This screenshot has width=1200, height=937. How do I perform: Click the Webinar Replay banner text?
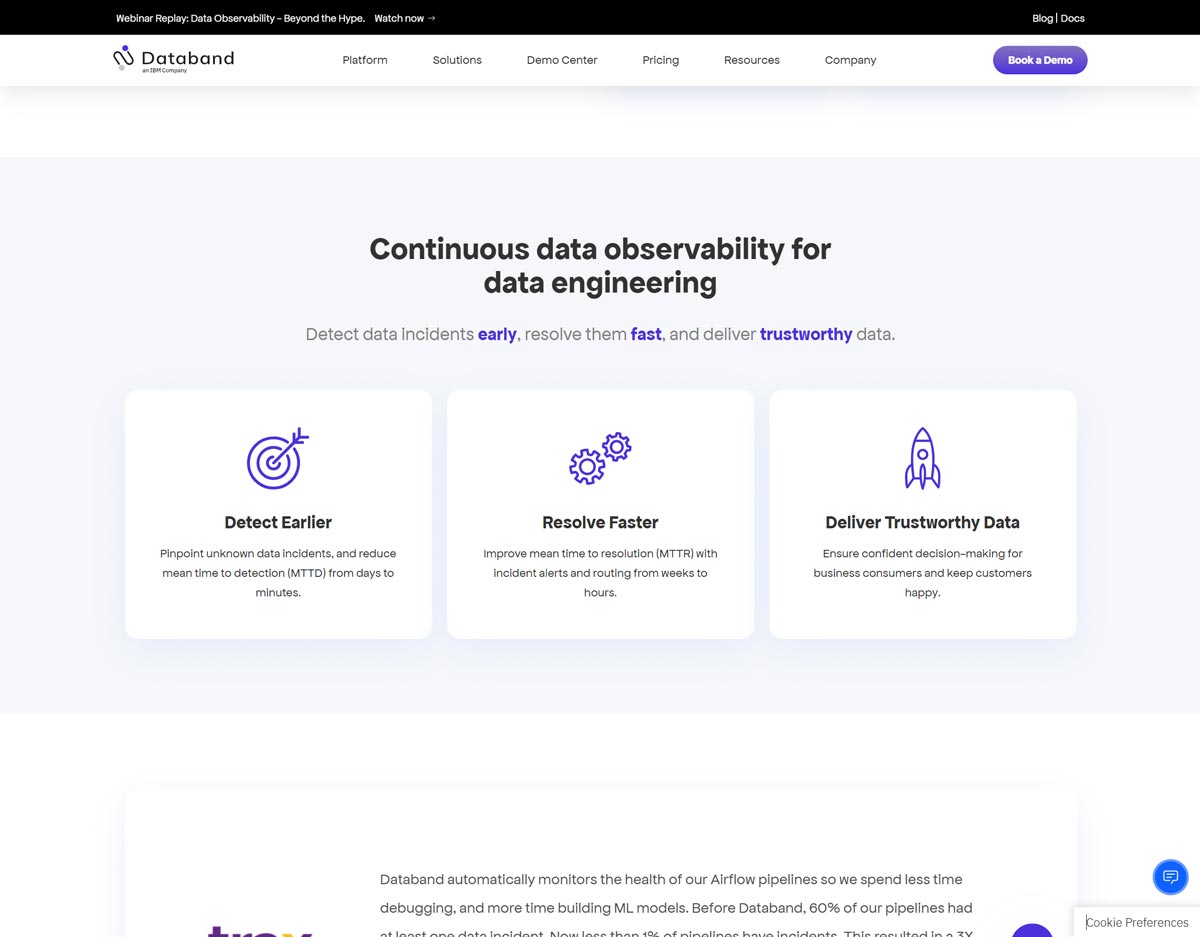[240, 18]
